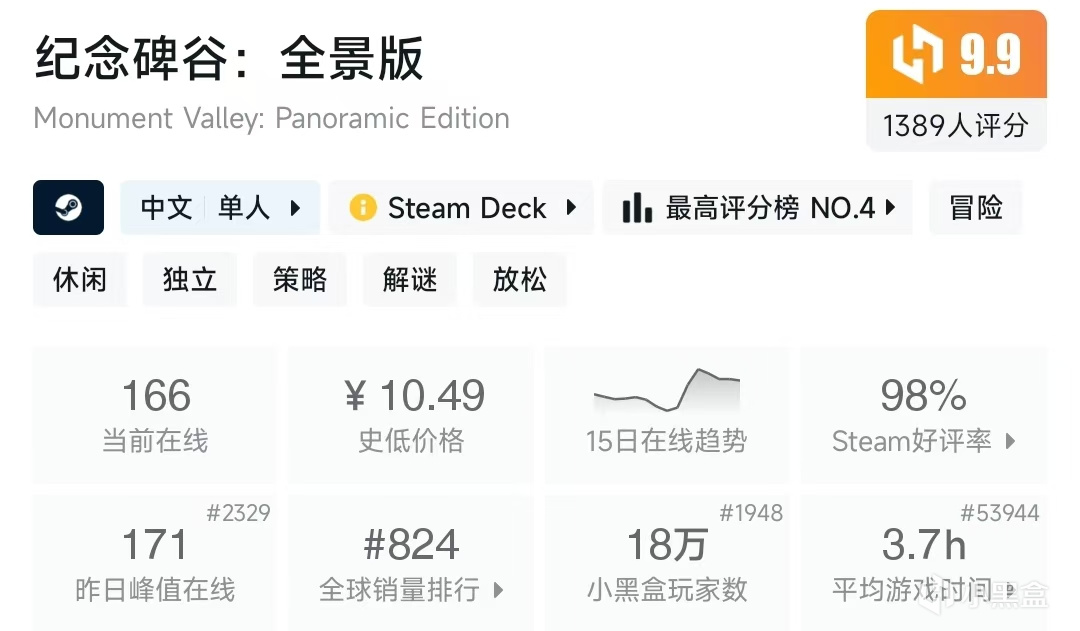Open the 小黑盒玩家数 18万 card

tap(666, 561)
